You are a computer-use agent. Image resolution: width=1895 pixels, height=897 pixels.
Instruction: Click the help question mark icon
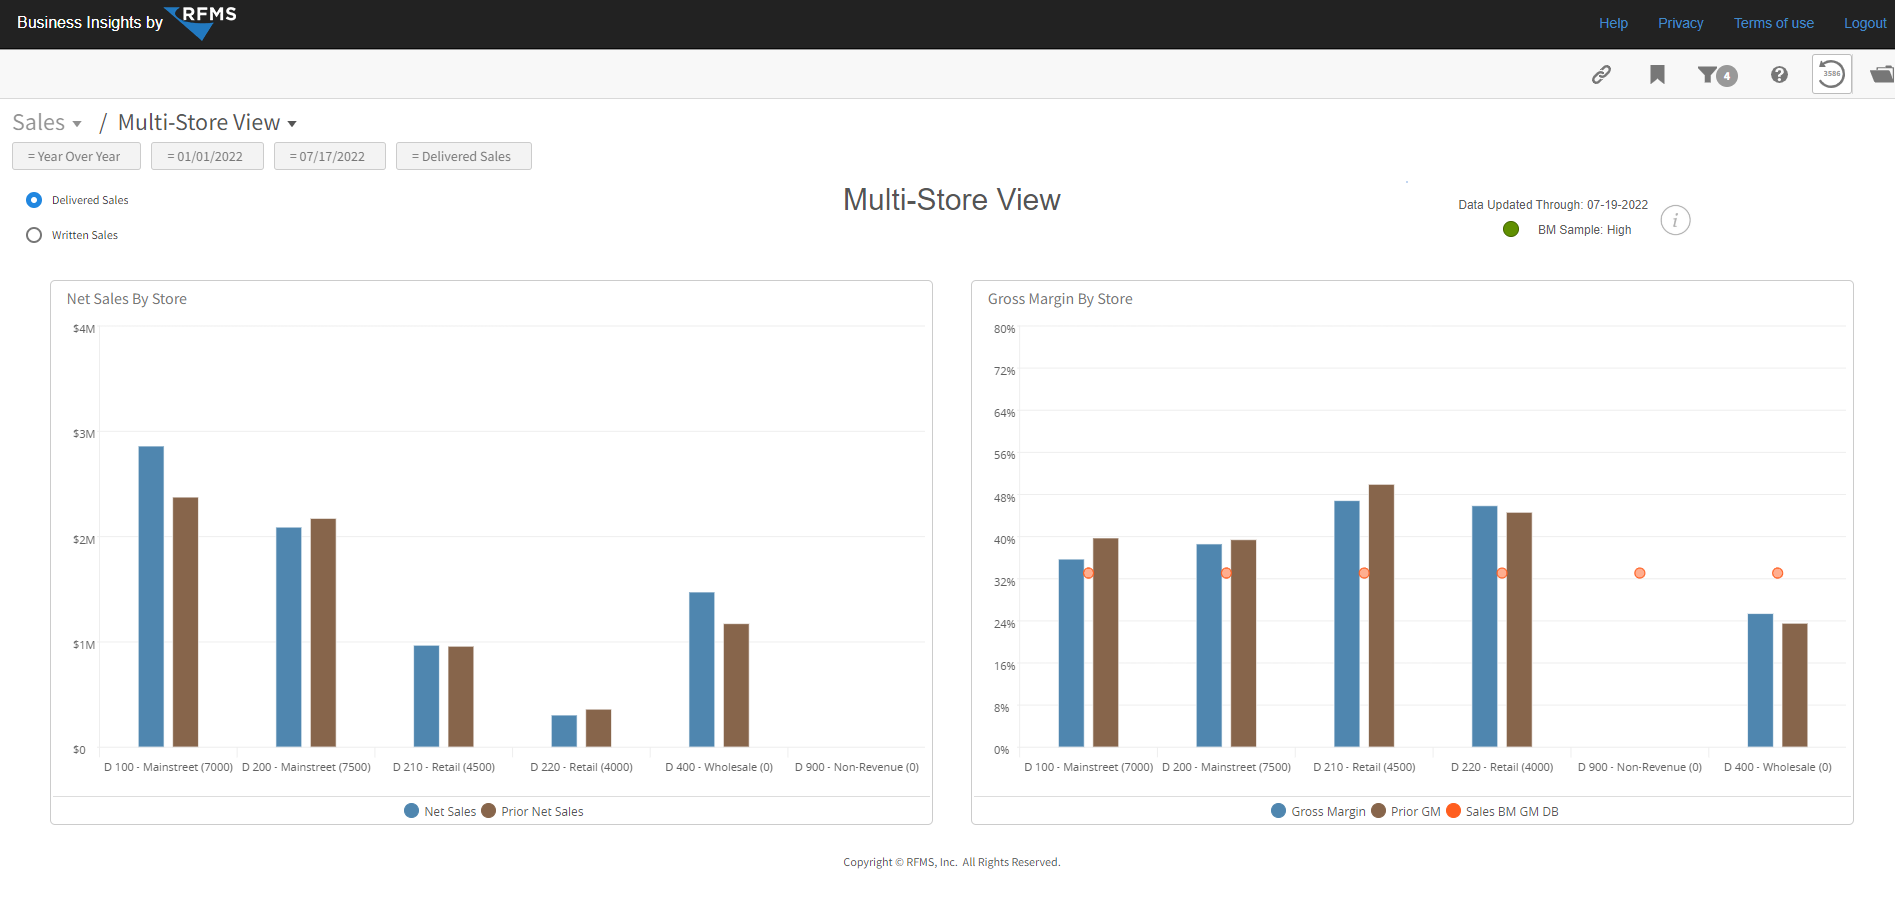tap(1779, 74)
